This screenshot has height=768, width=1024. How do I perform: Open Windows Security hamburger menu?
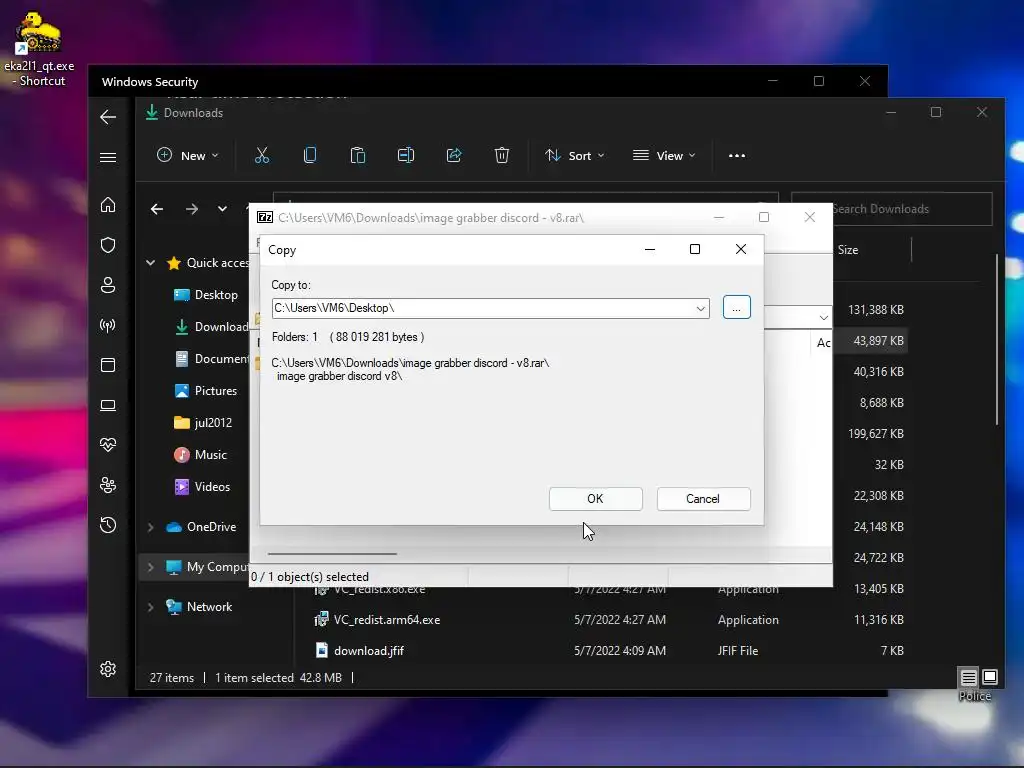[x=108, y=157]
